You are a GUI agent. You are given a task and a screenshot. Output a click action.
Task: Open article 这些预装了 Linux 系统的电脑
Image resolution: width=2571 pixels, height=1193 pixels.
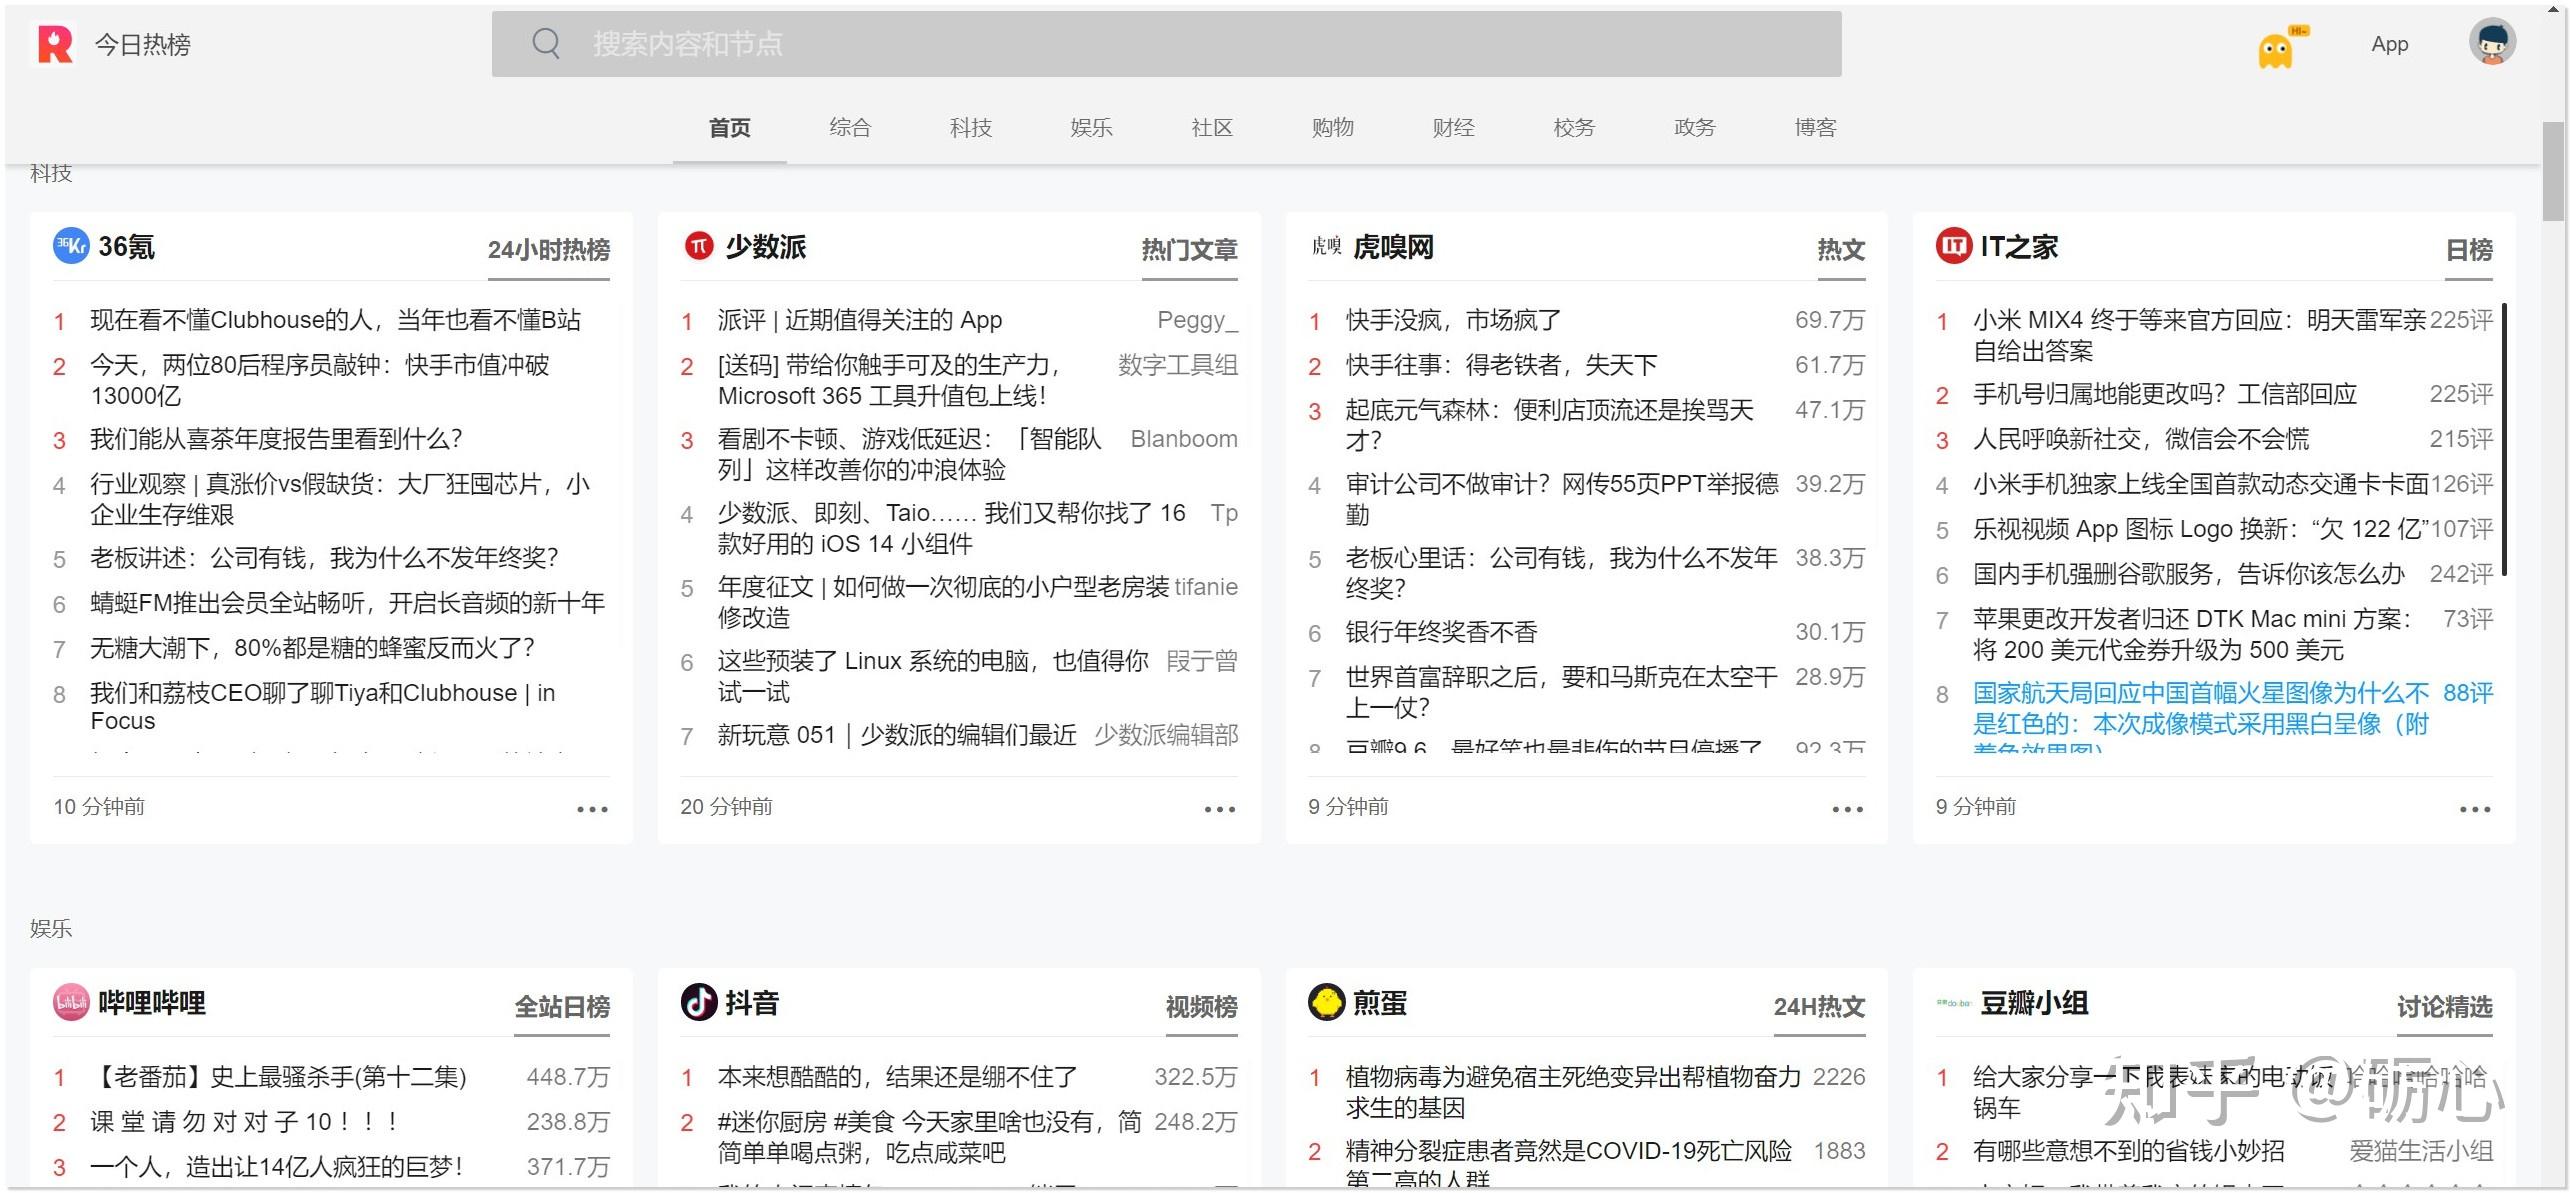click(933, 676)
